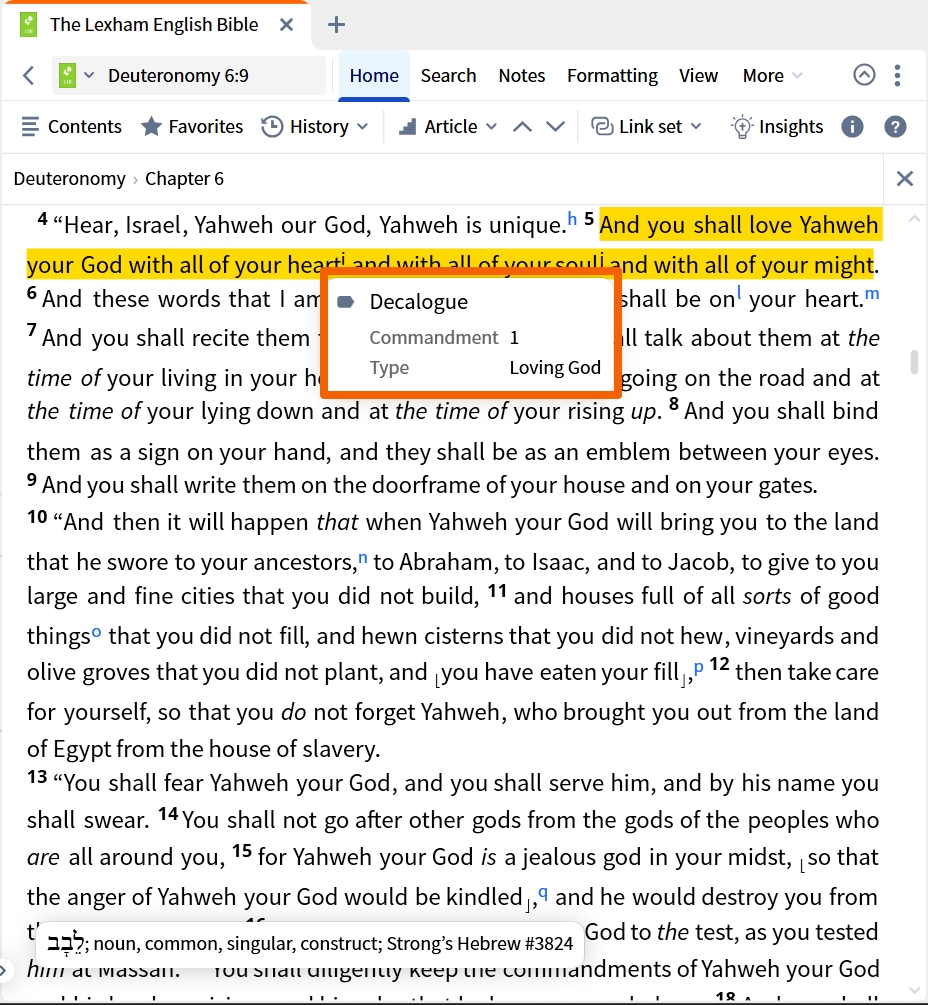Go to previous article with up arrow

coord(522,127)
